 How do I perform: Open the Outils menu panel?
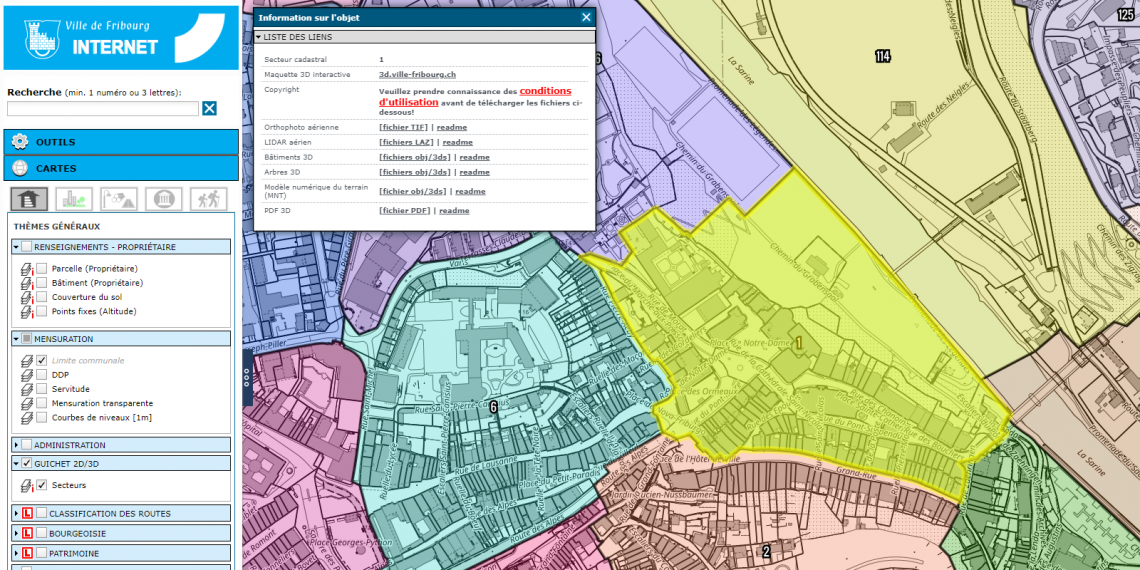[120, 142]
